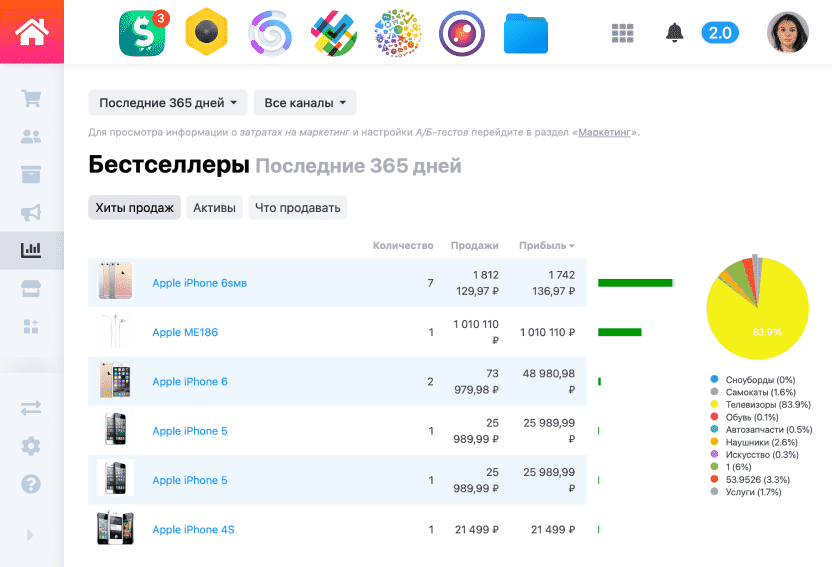Toggle Обувь (0.1%) legend entry
The width and height of the screenshot is (833, 567).
(x=744, y=417)
